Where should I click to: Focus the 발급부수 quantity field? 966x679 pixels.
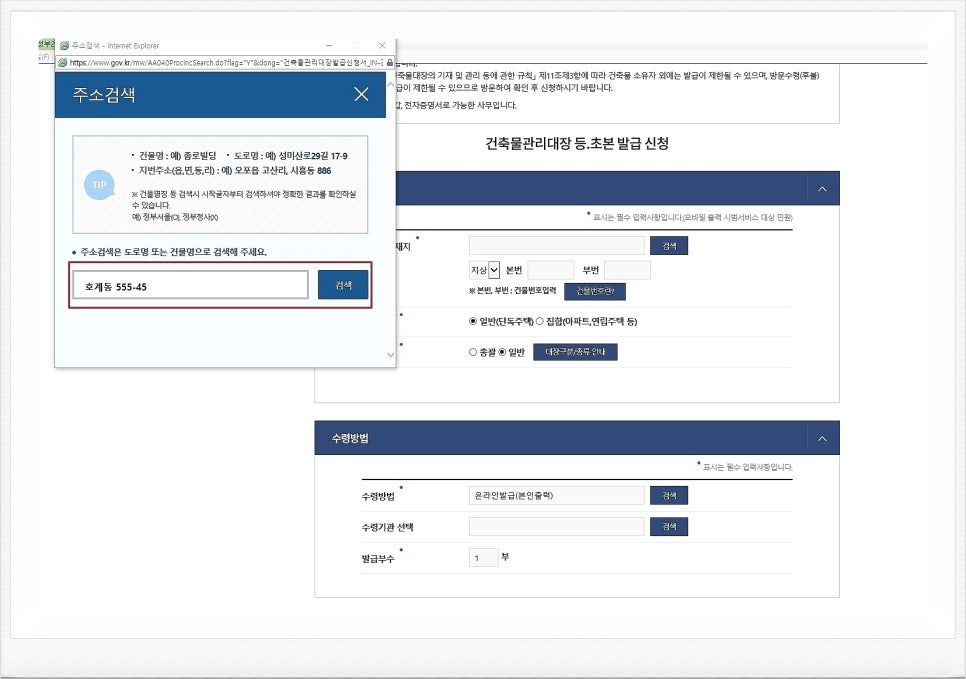click(x=484, y=558)
